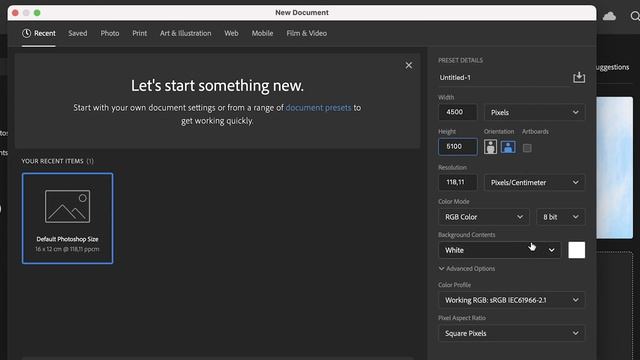Click the search magnifier icon at top right
This screenshot has width=640, height=360.
pos(635,16)
